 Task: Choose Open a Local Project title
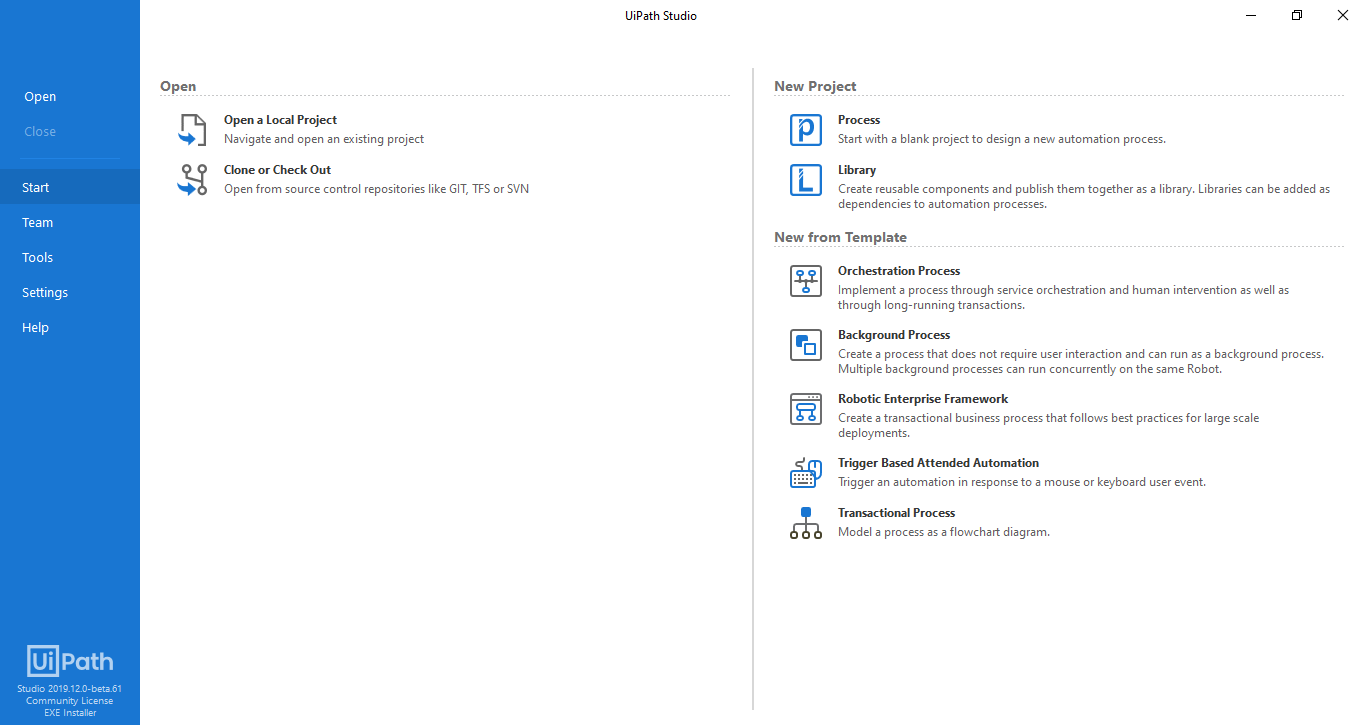point(280,120)
